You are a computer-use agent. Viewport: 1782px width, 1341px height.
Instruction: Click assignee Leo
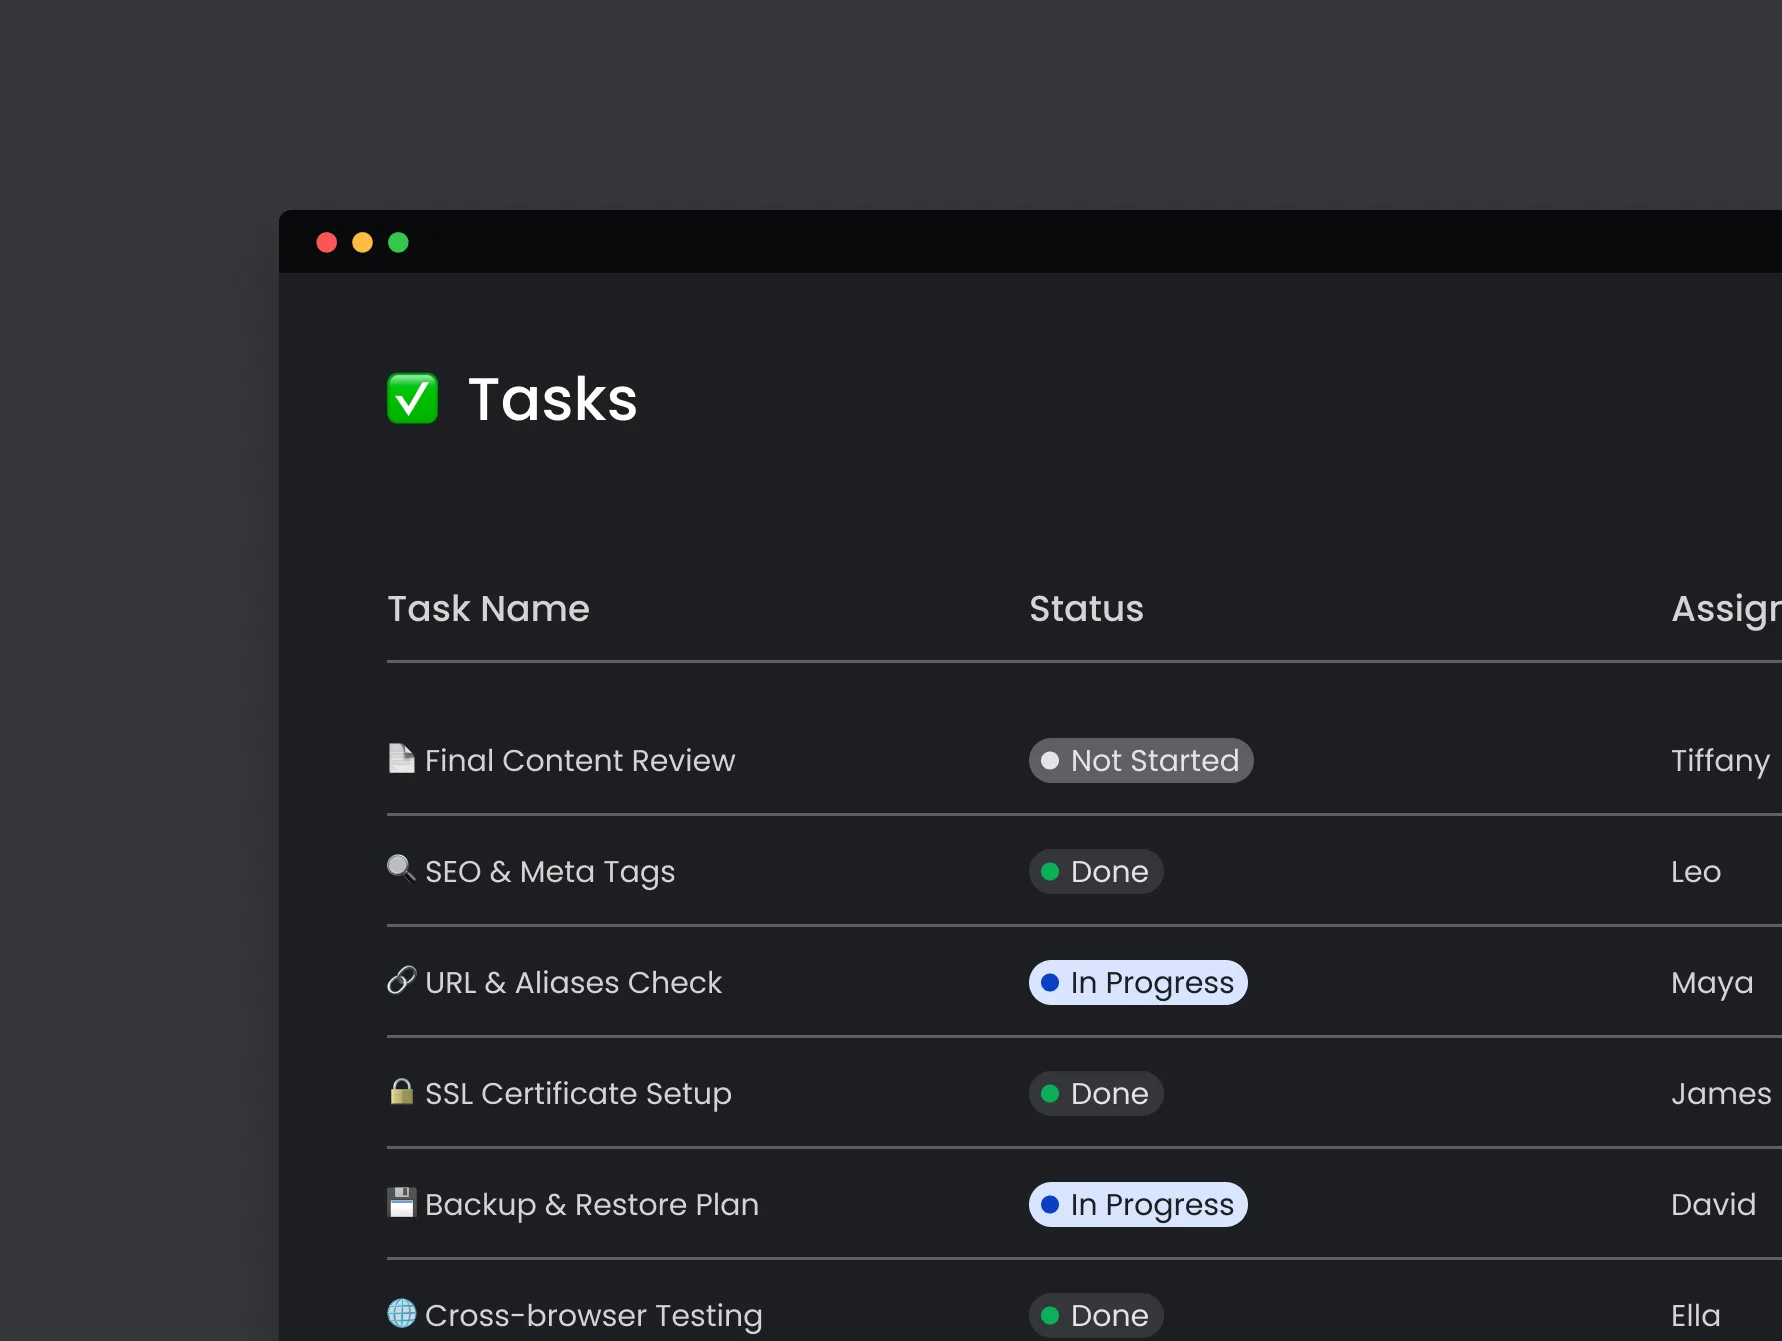point(1696,872)
